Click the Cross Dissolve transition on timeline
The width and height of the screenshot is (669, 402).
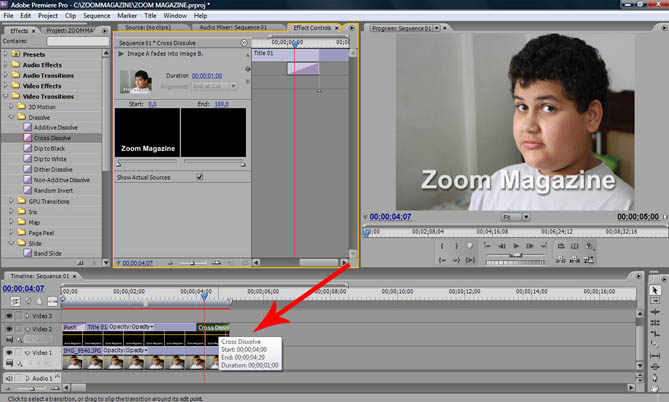[214, 328]
